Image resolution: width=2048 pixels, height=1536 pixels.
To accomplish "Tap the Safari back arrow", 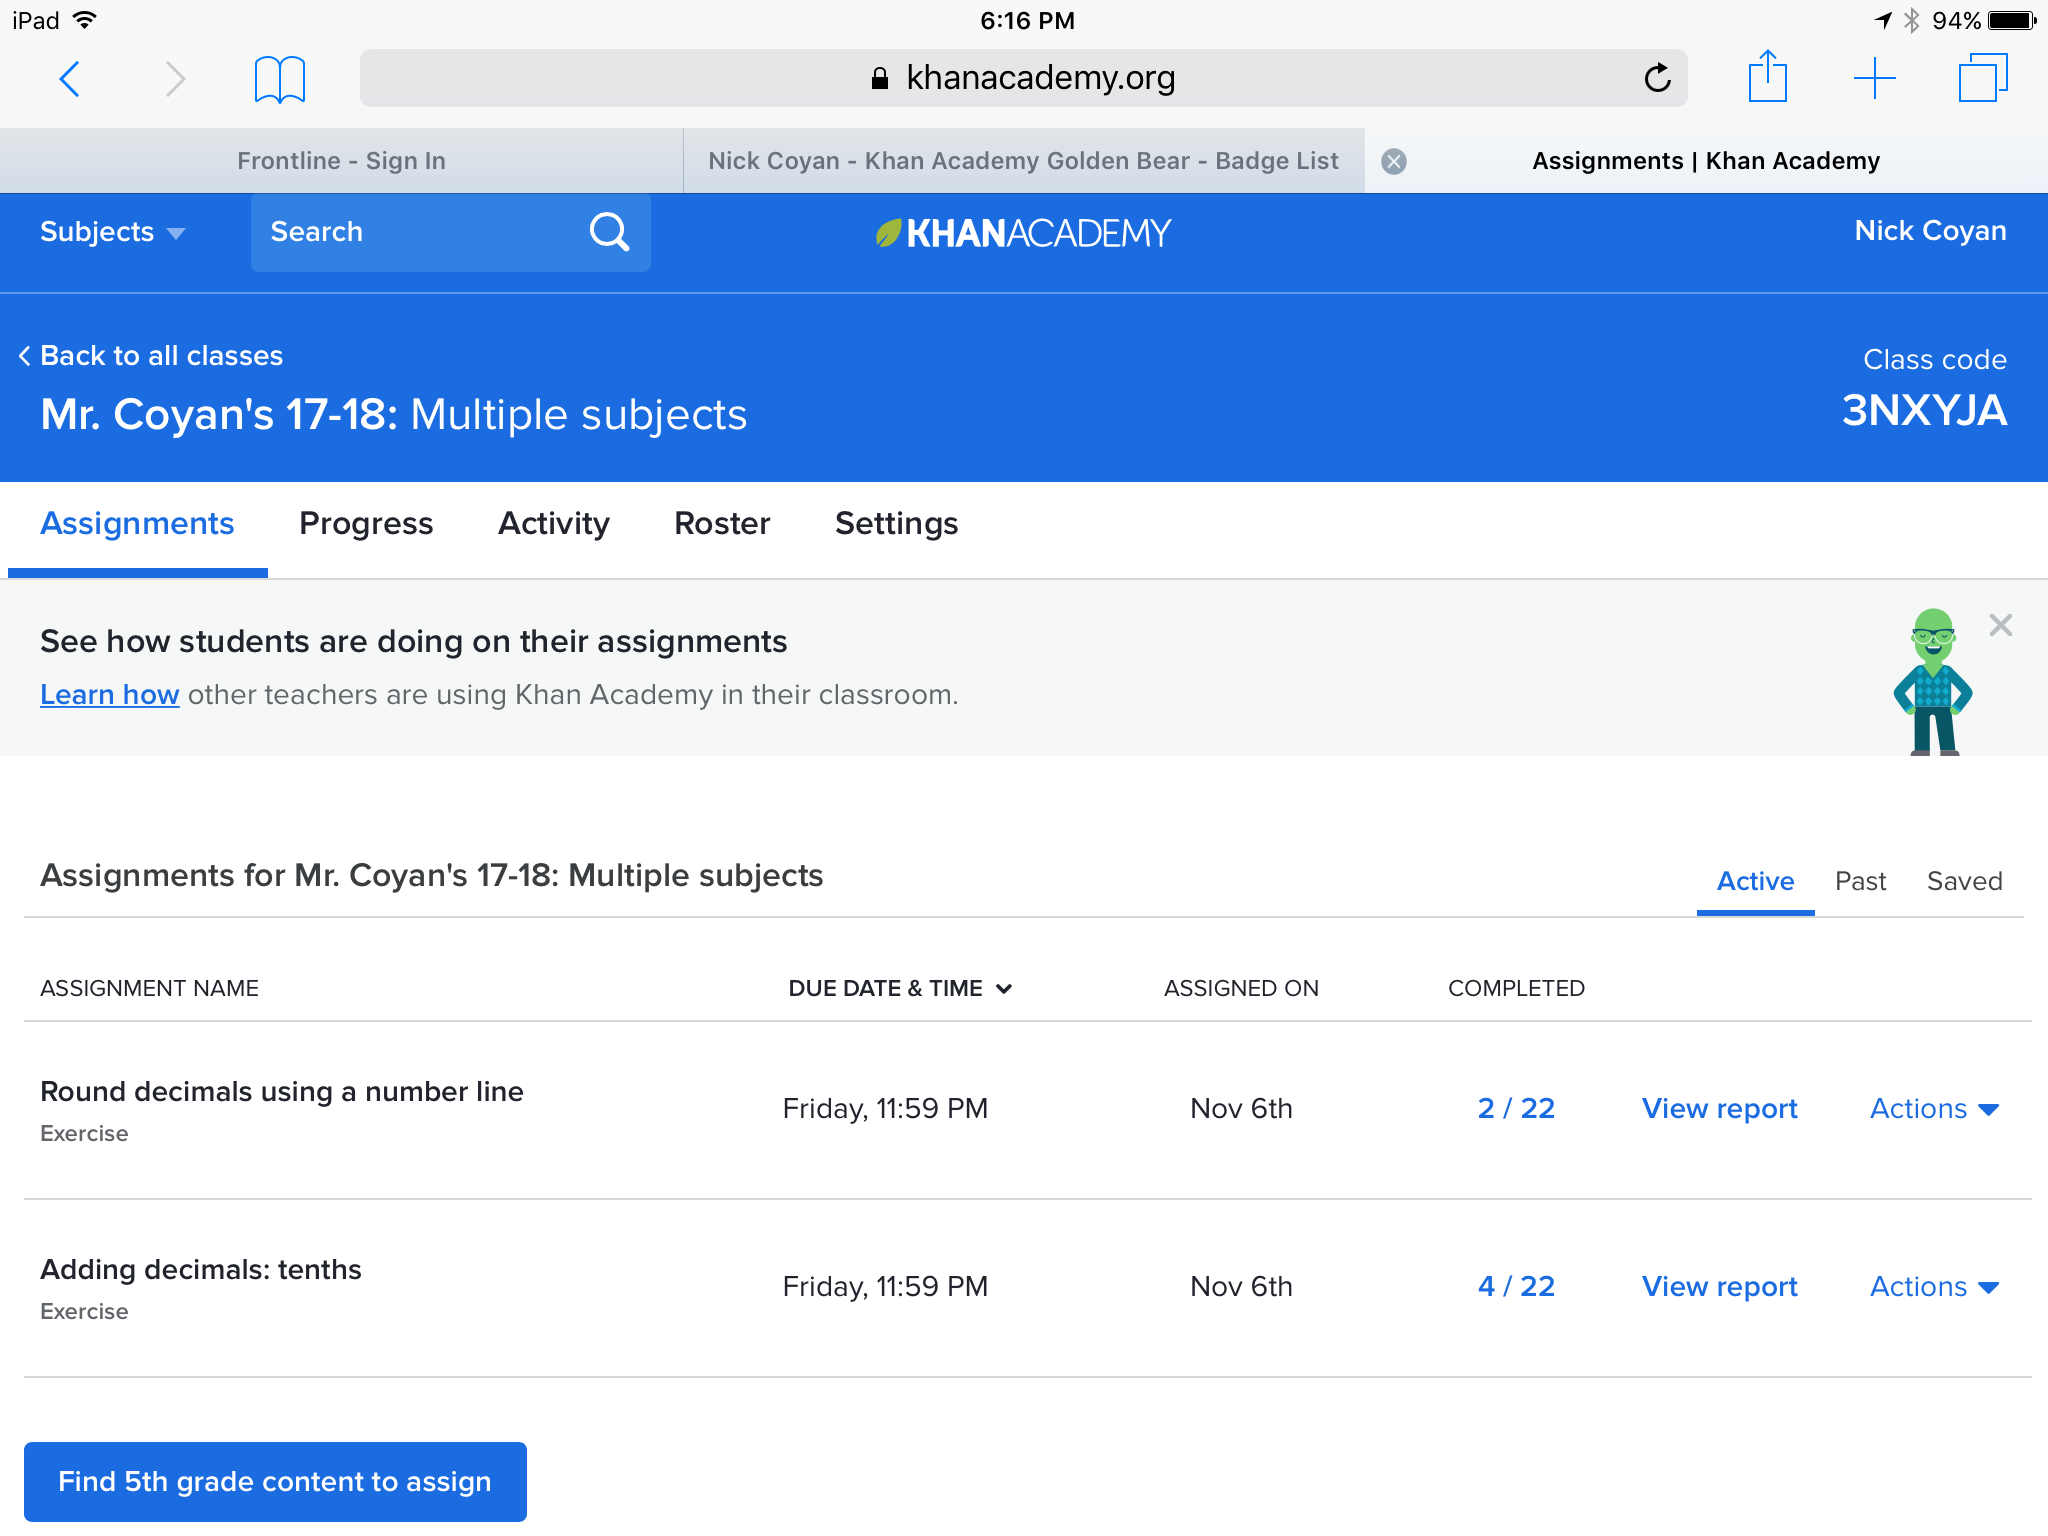I will pos(70,79).
